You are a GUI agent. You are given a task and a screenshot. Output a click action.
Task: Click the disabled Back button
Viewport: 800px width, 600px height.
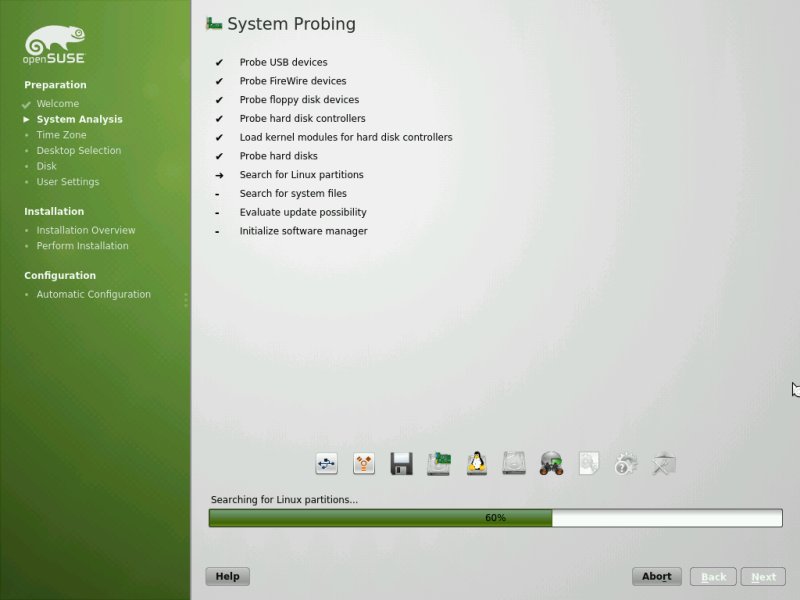pos(713,577)
